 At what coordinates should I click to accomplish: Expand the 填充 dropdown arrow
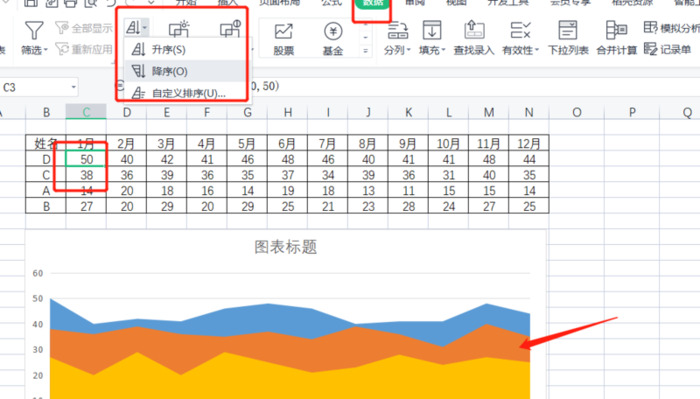(443, 50)
